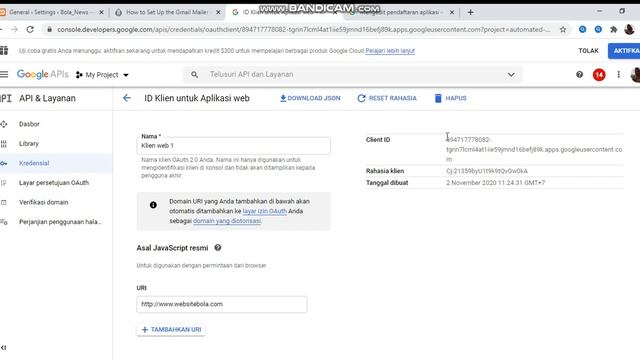Click the Google APIs logo

(x=42, y=74)
